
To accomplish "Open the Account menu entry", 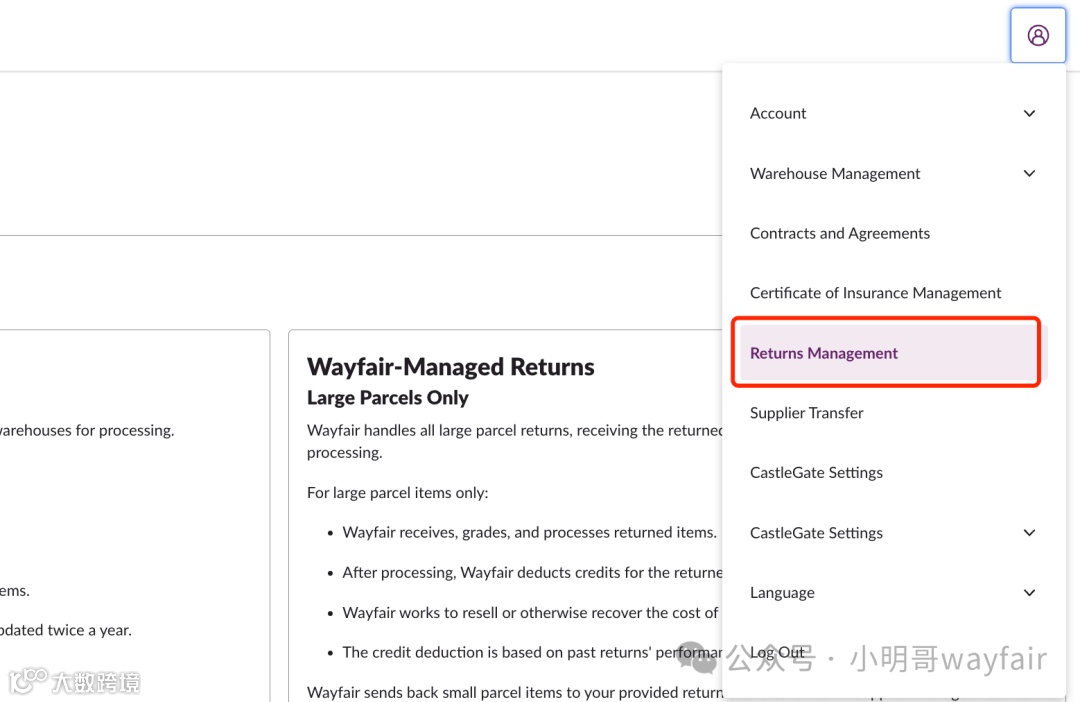I will (778, 114).
